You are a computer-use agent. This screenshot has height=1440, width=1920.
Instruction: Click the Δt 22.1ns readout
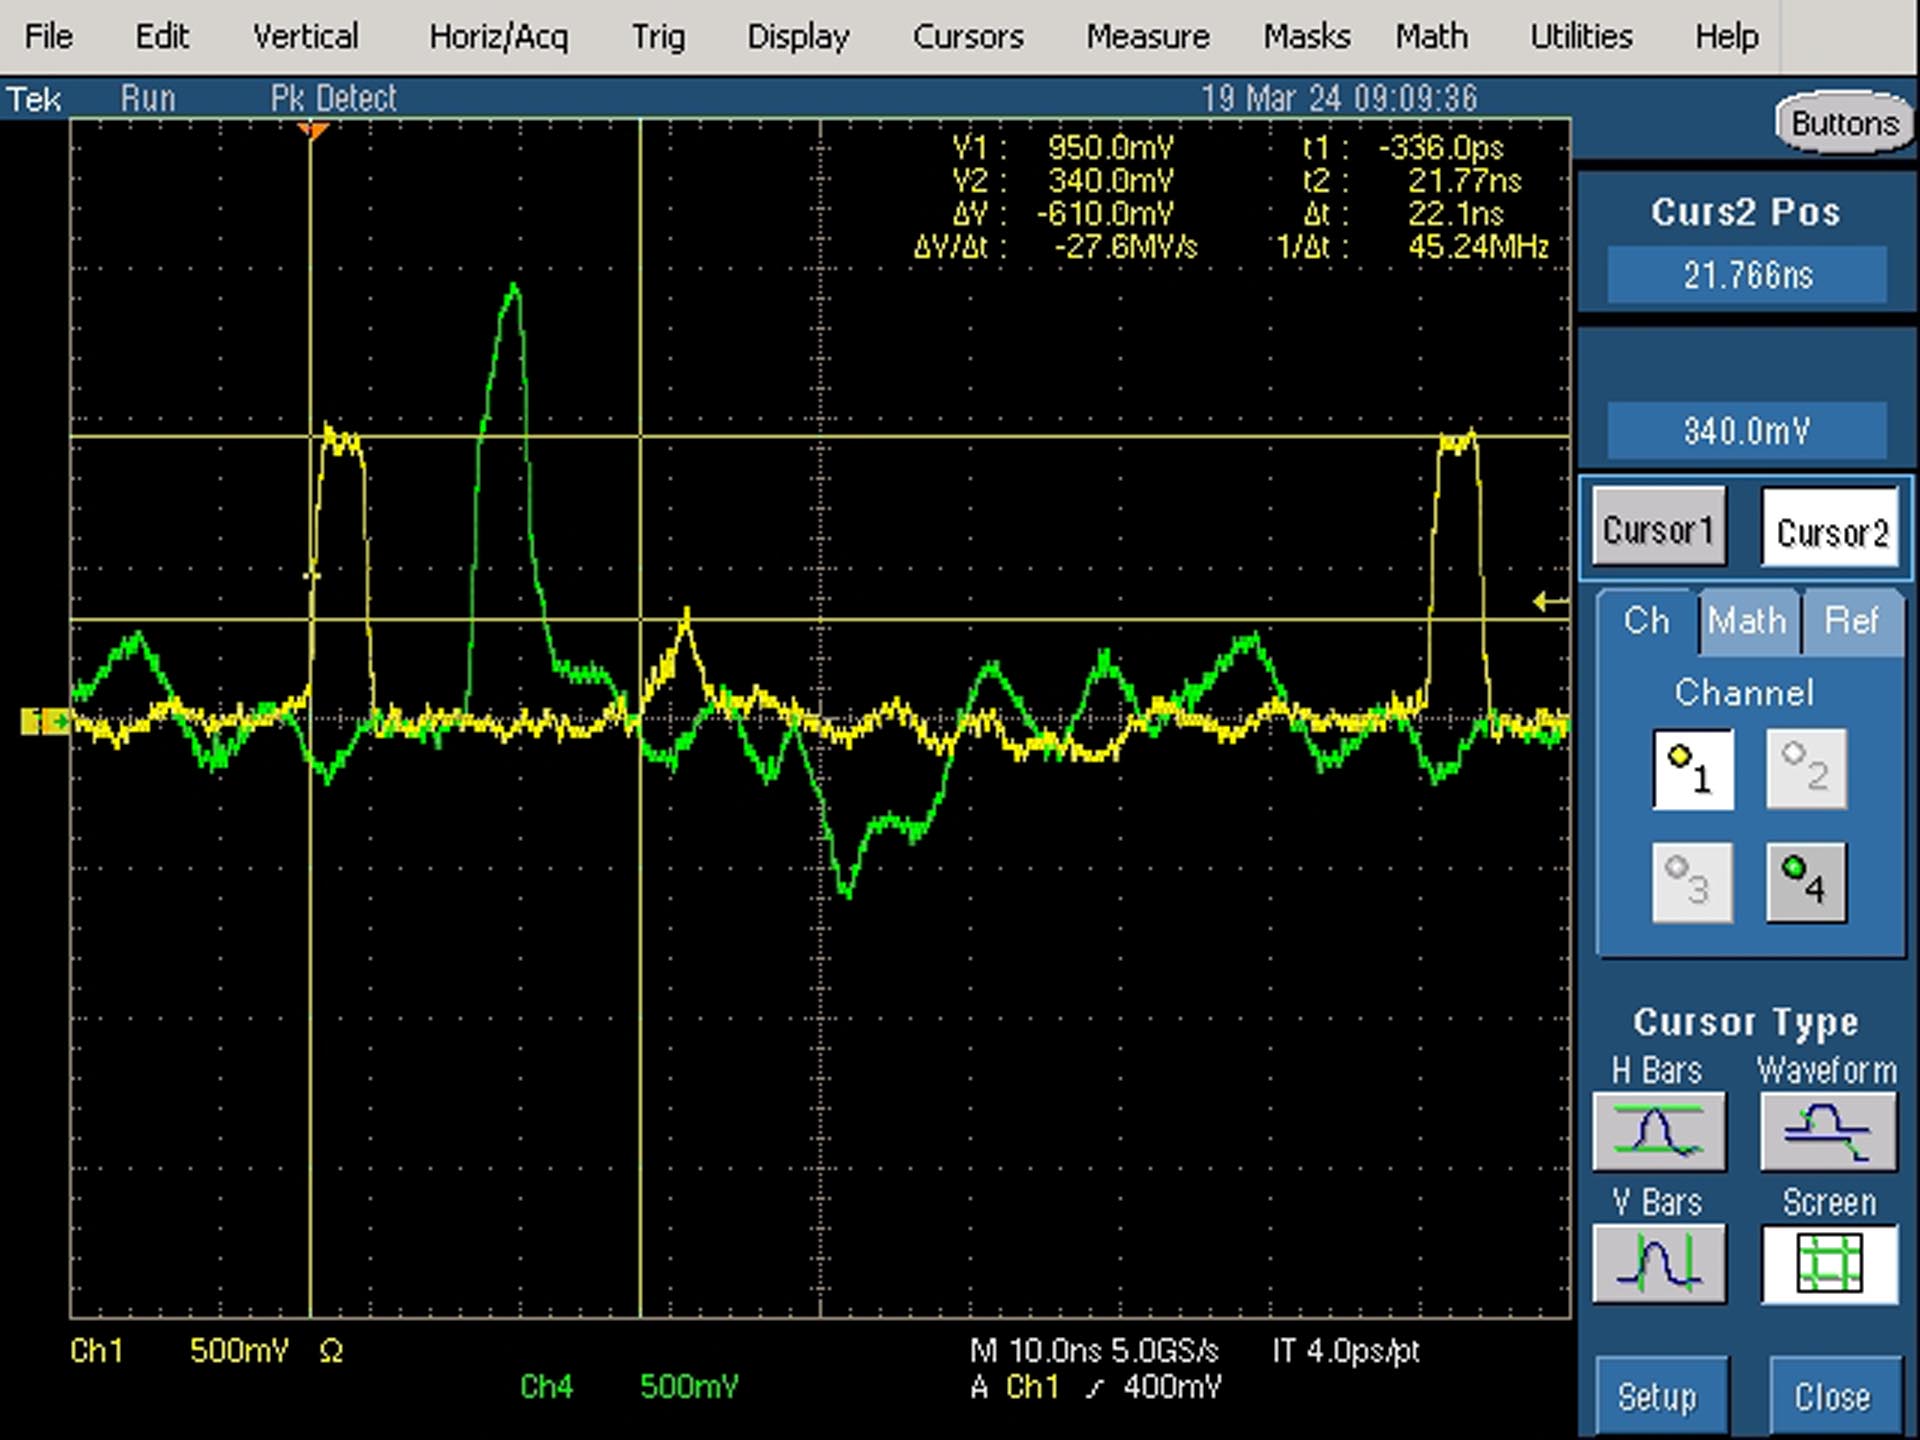pyautogui.click(x=1404, y=214)
